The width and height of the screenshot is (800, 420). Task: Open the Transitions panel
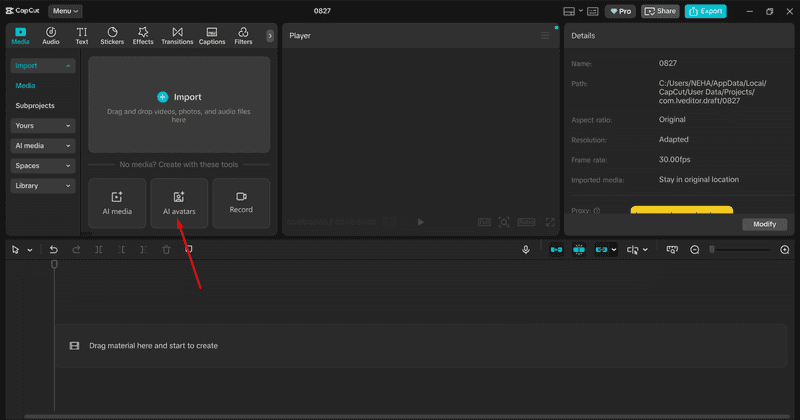(x=177, y=36)
